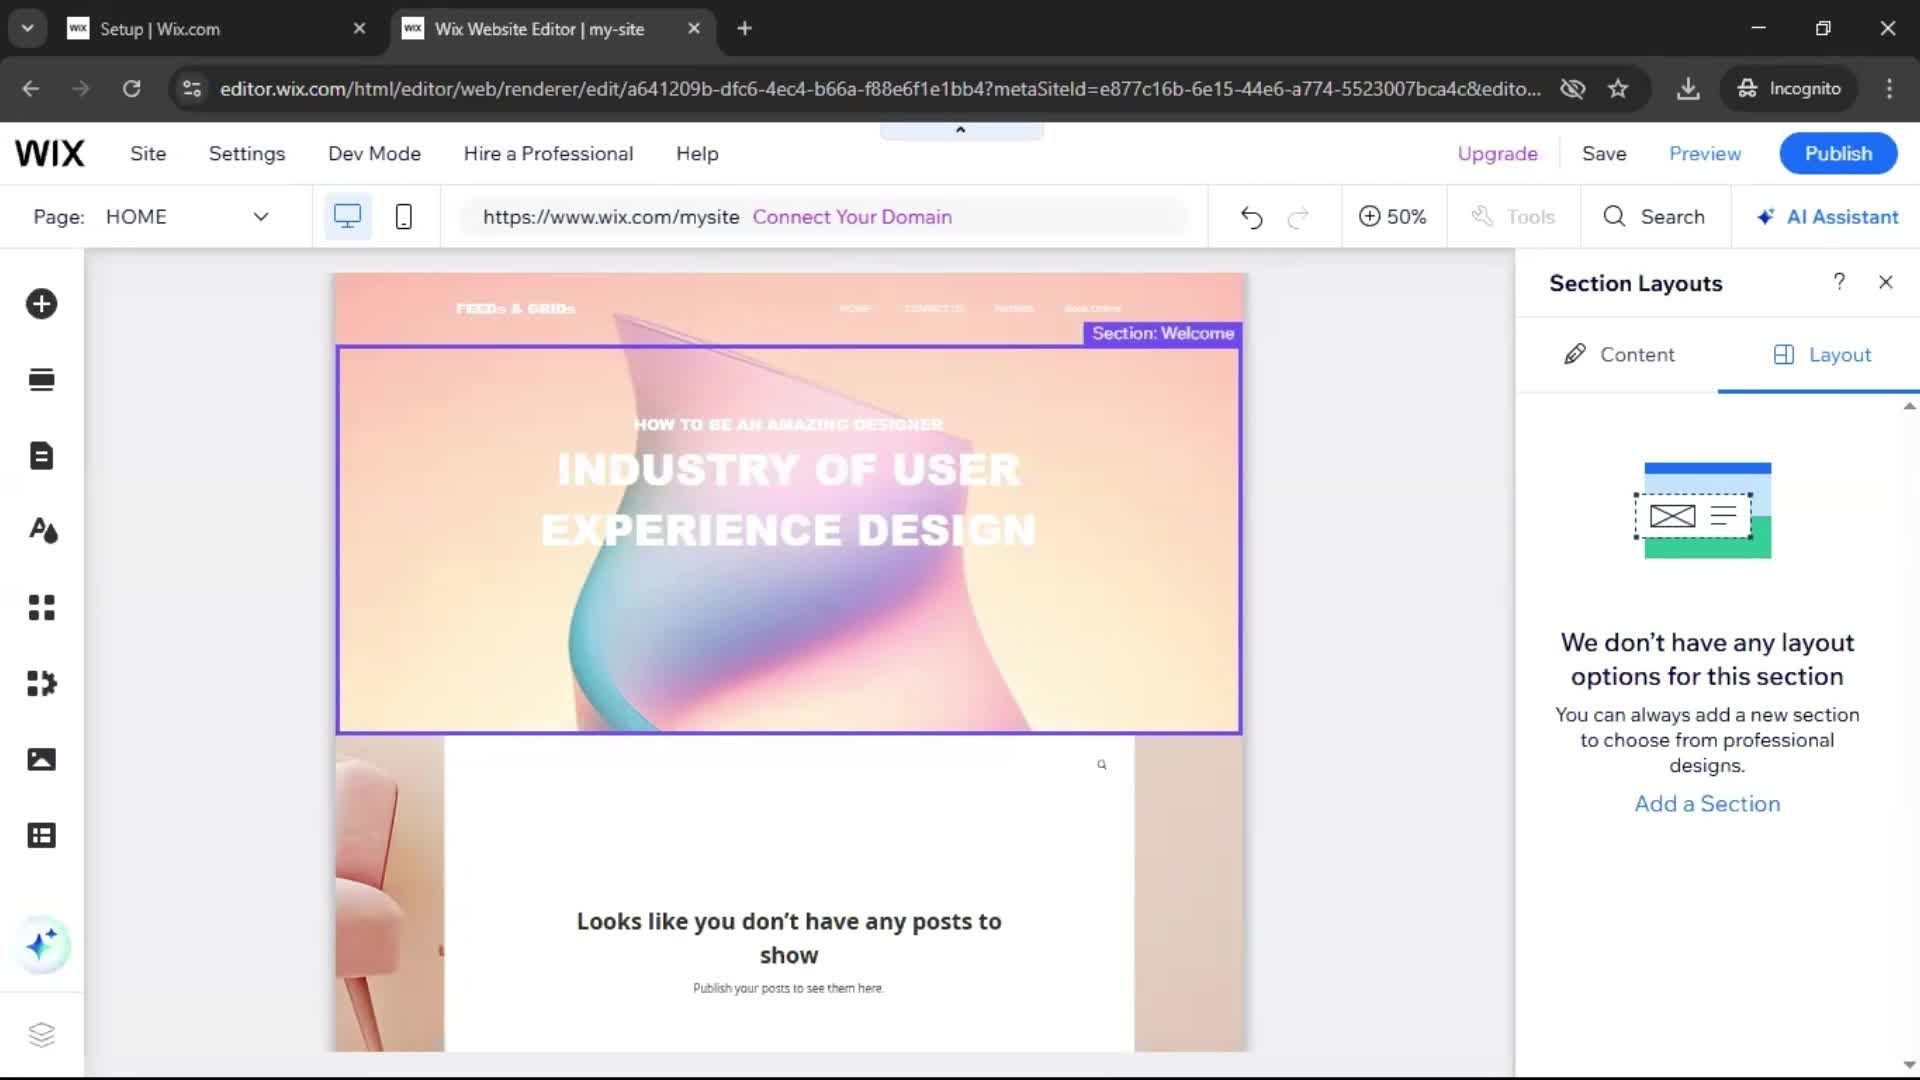This screenshot has width=1920, height=1080.
Task: Click the Redo arrow
Action: coord(1298,217)
